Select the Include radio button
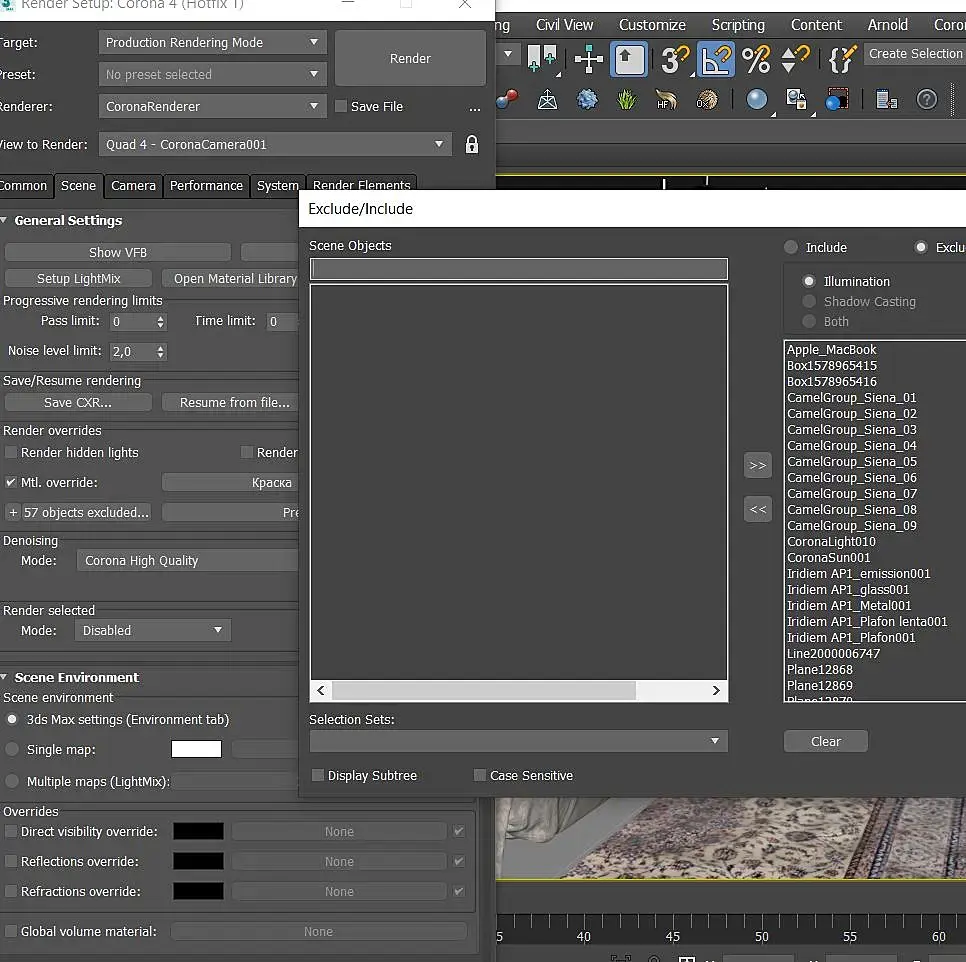The image size is (966, 962). coord(792,247)
